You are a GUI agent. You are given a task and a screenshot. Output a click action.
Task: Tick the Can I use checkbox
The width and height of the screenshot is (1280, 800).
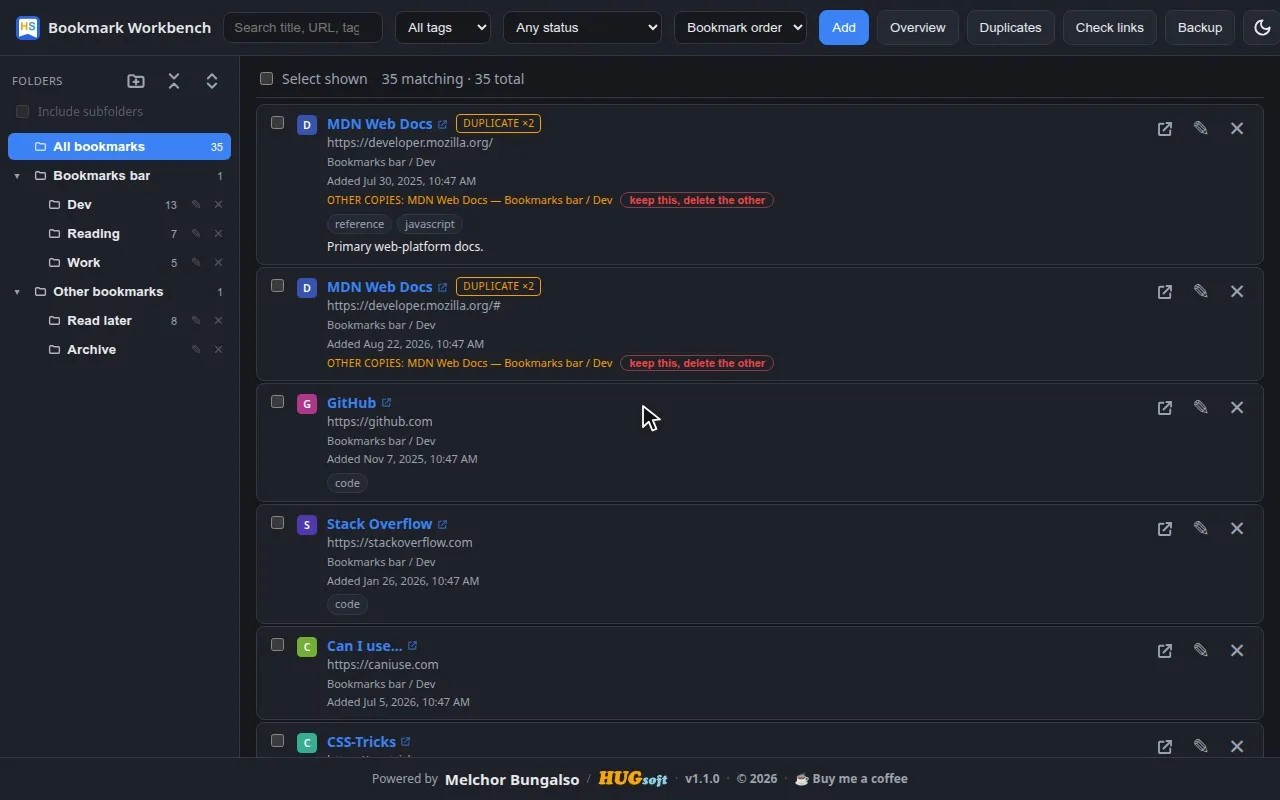278,645
